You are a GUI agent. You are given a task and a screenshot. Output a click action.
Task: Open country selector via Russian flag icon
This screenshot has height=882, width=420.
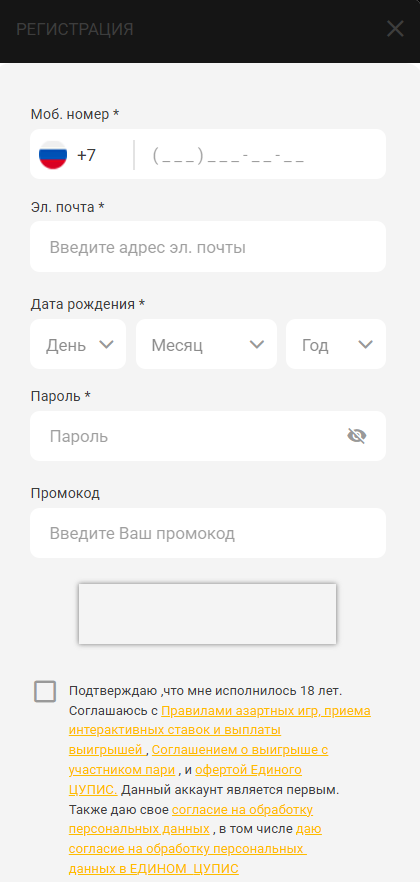point(53,155)
